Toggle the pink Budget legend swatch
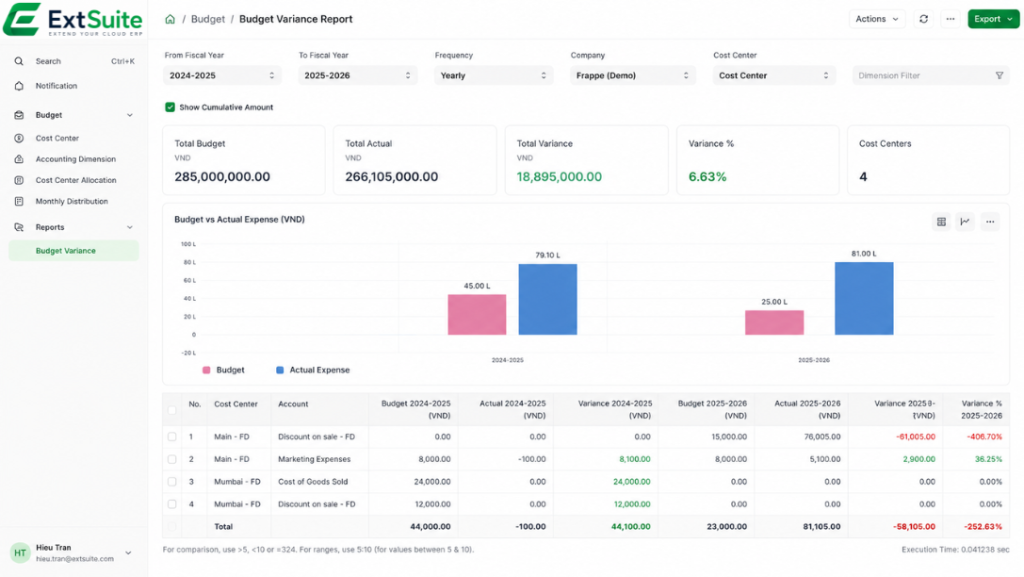The image size is (1024, 577). point(206,370)
